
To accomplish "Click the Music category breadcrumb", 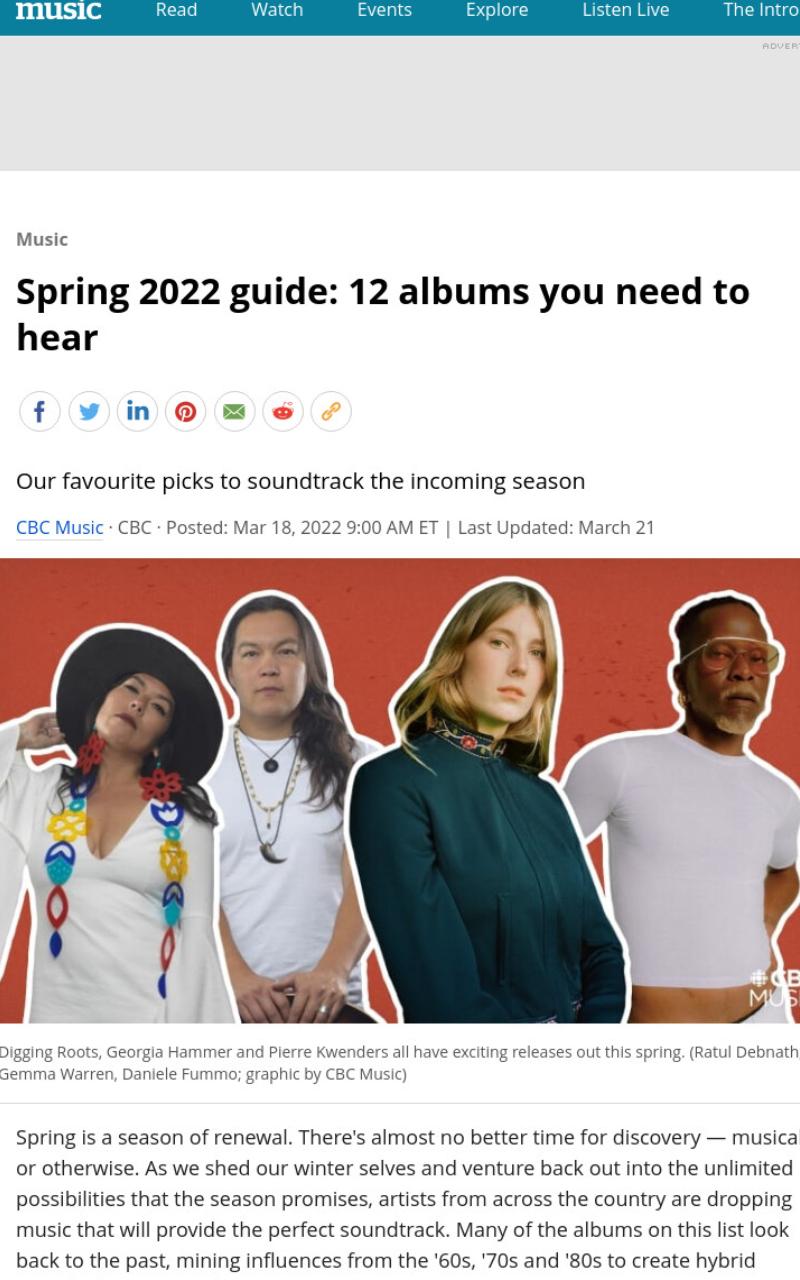I will coord(42,239).
